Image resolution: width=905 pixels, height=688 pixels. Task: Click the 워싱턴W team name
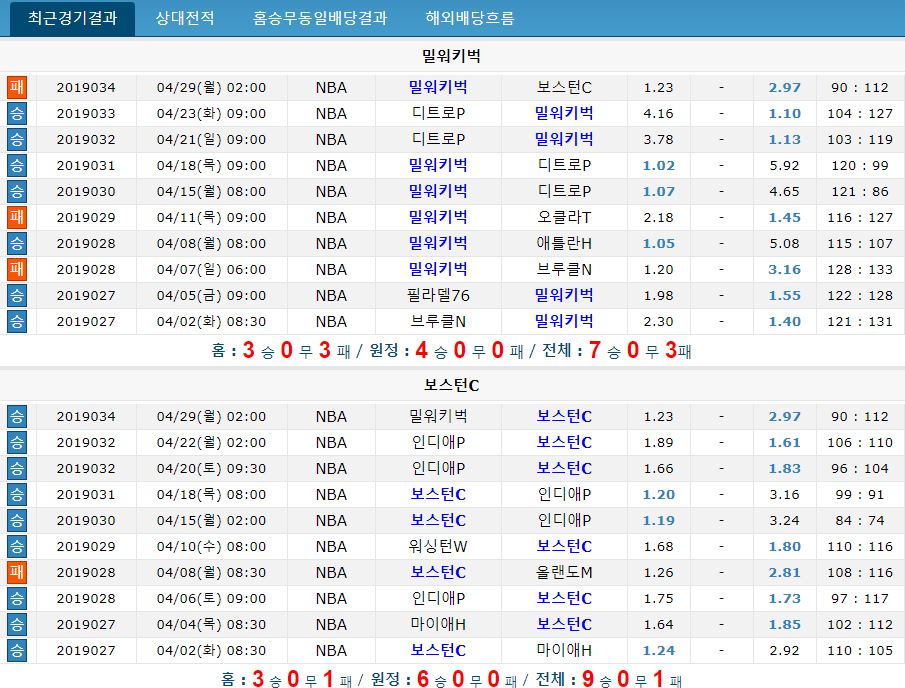(439, 546)
